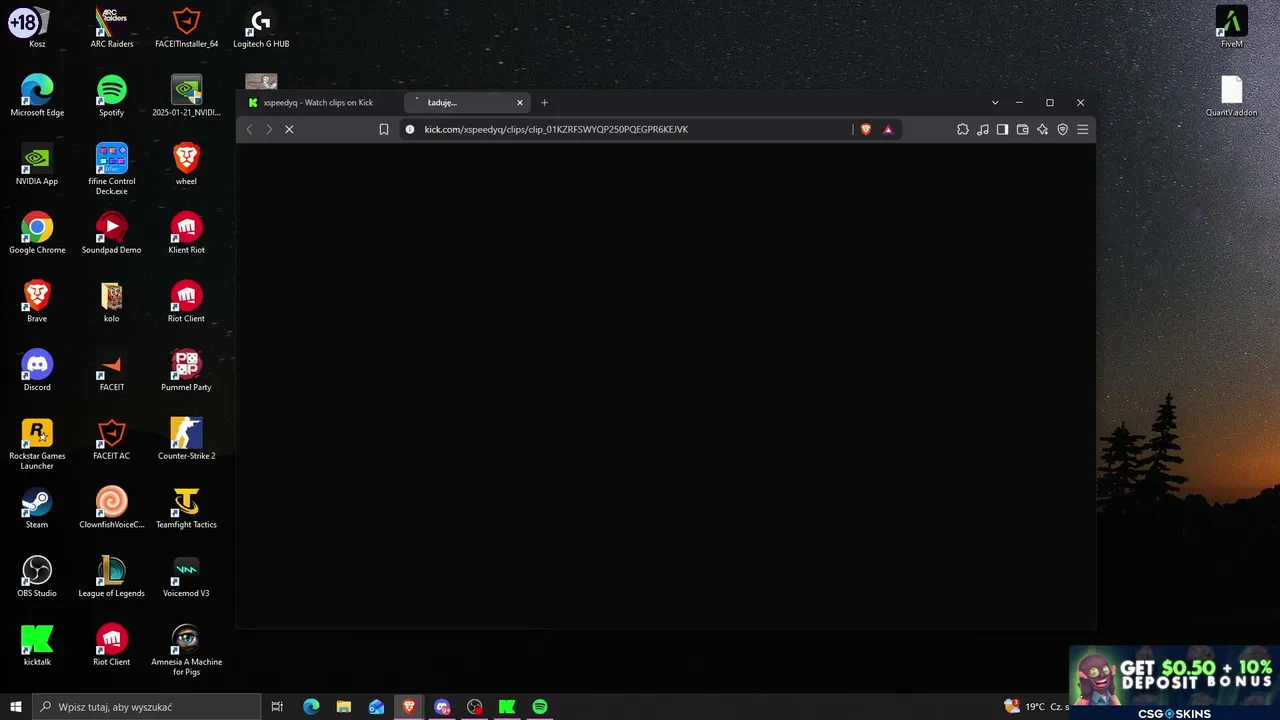Open Microsoft Edge desktop shortcut
This screenshot has height=720, width=1280.
37,96
